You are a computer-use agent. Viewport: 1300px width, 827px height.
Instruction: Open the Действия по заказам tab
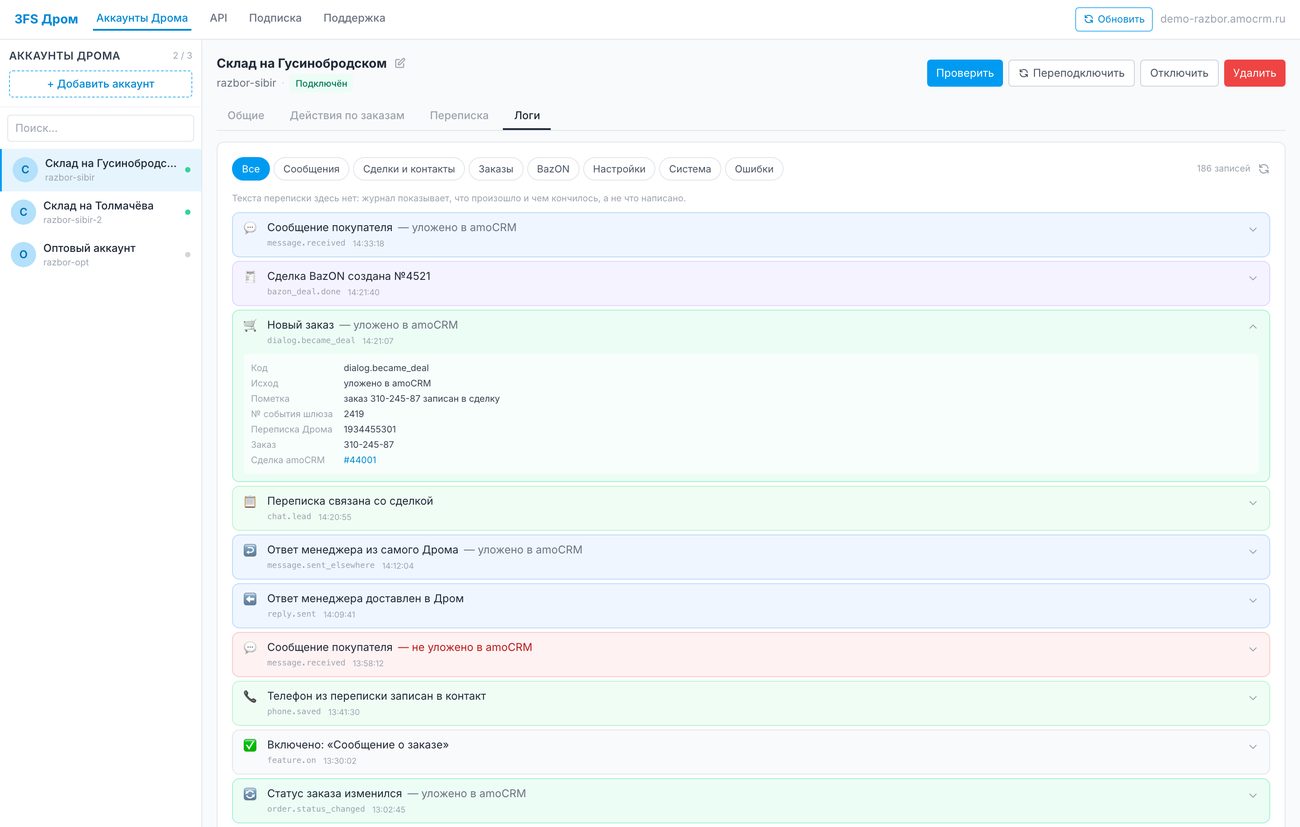tap(347, 116)
